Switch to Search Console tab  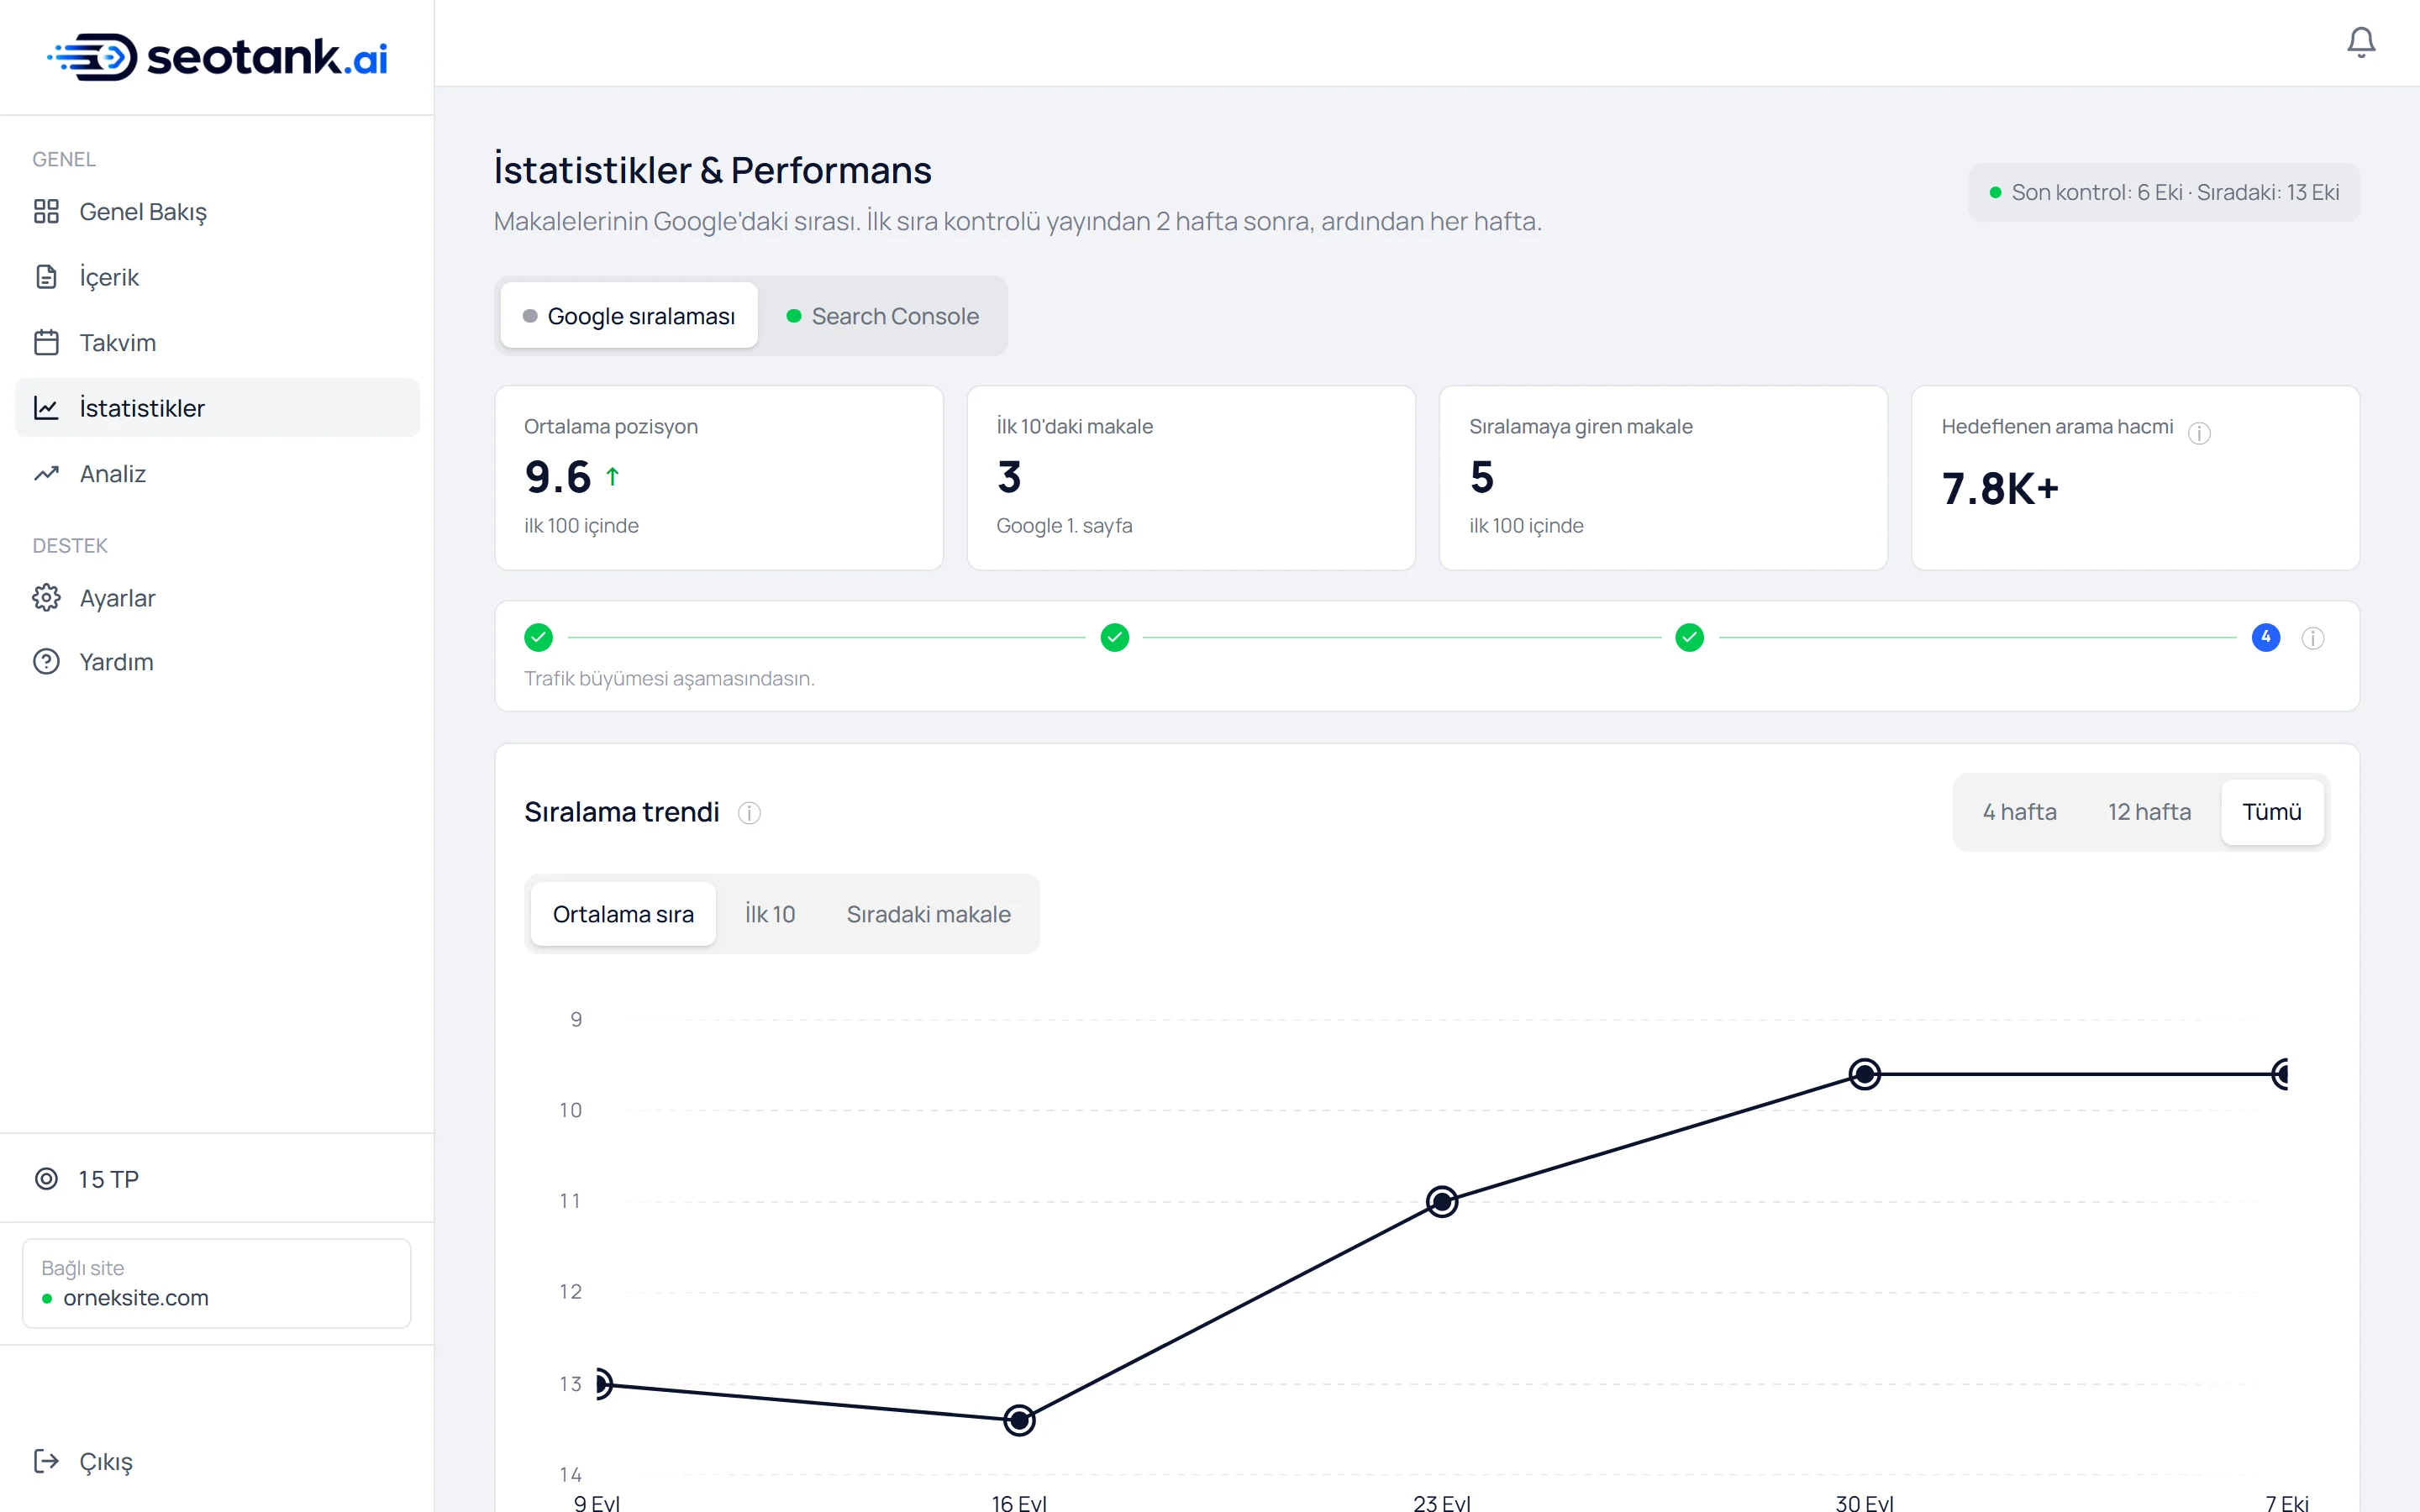click(883, 316)
